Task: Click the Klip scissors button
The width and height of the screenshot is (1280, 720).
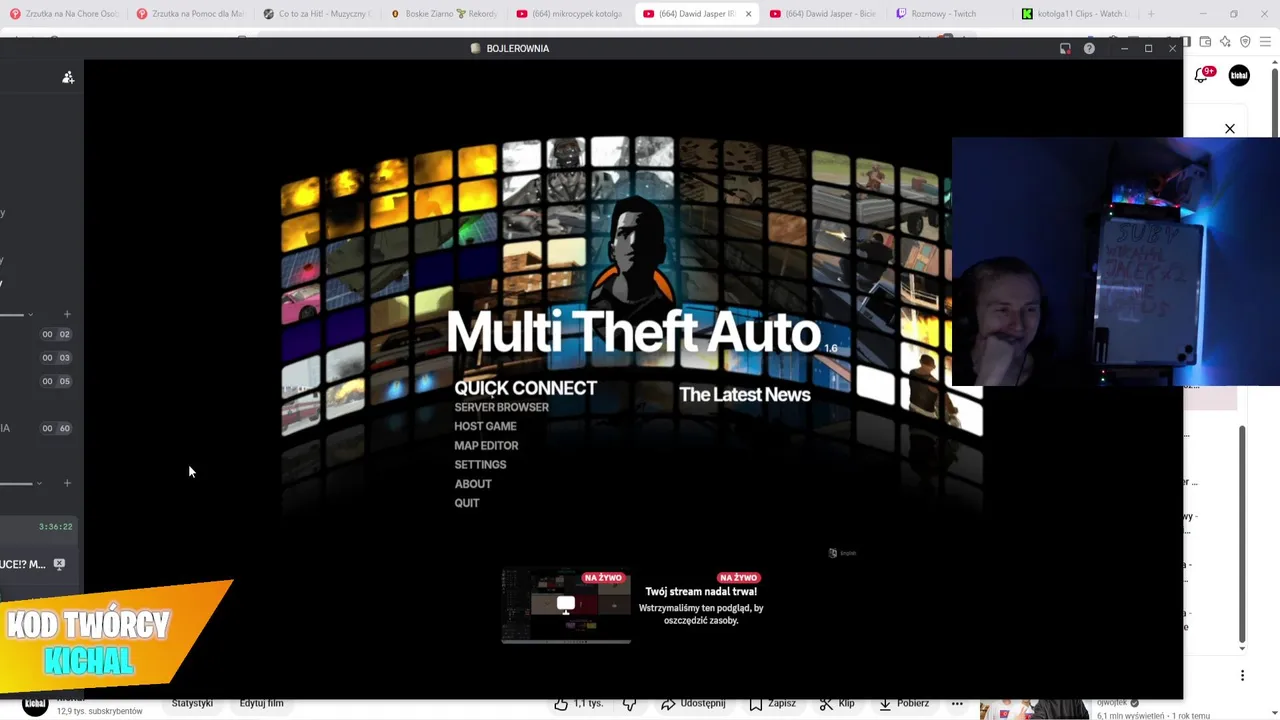Action: [x=837, y=703]
